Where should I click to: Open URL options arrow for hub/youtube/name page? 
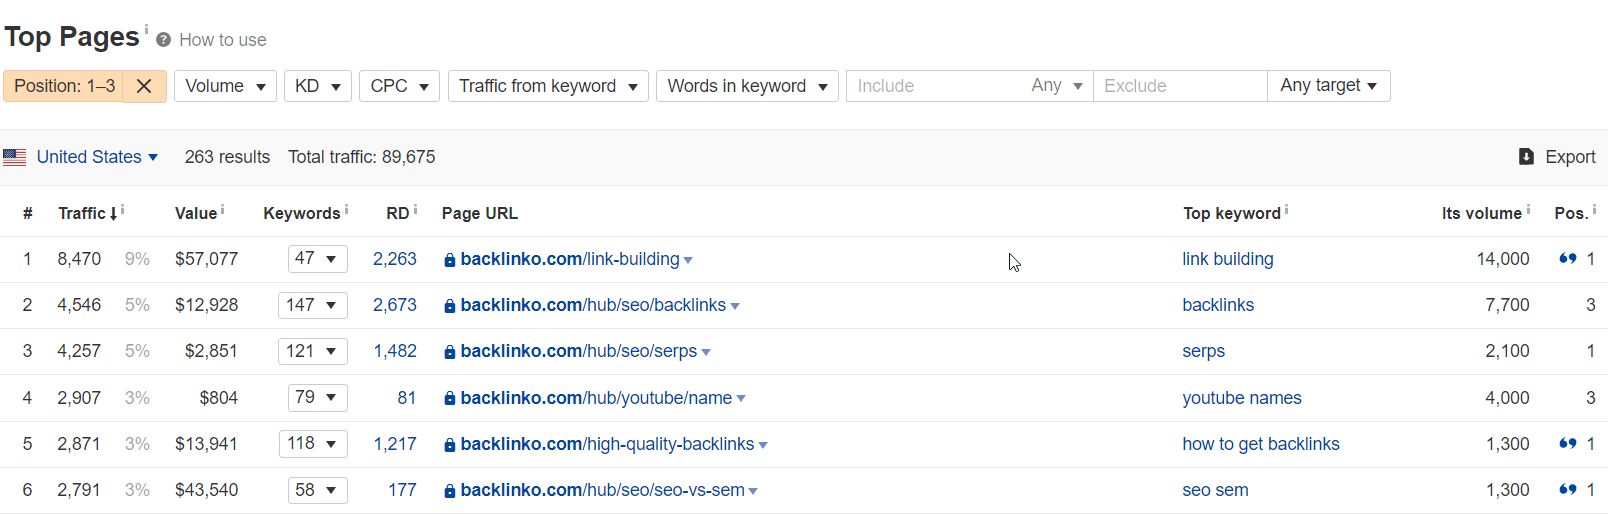pos(741,399)
